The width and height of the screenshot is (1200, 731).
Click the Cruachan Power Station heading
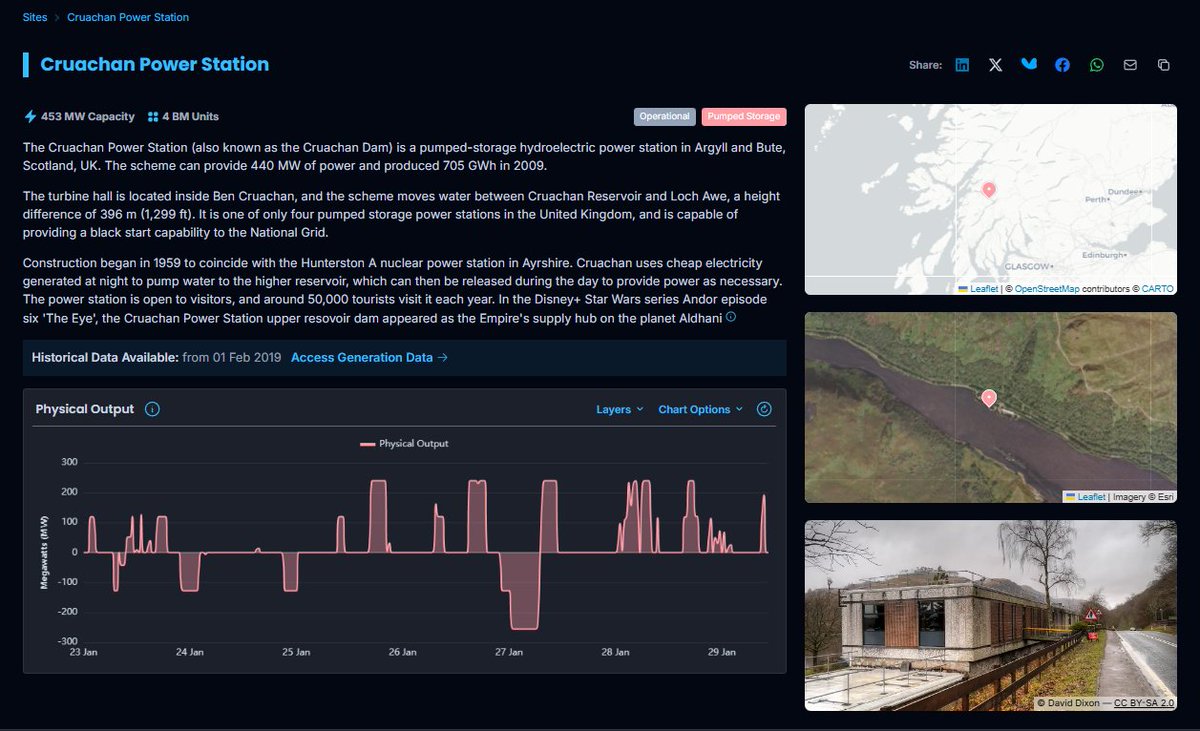pos(155,65)
